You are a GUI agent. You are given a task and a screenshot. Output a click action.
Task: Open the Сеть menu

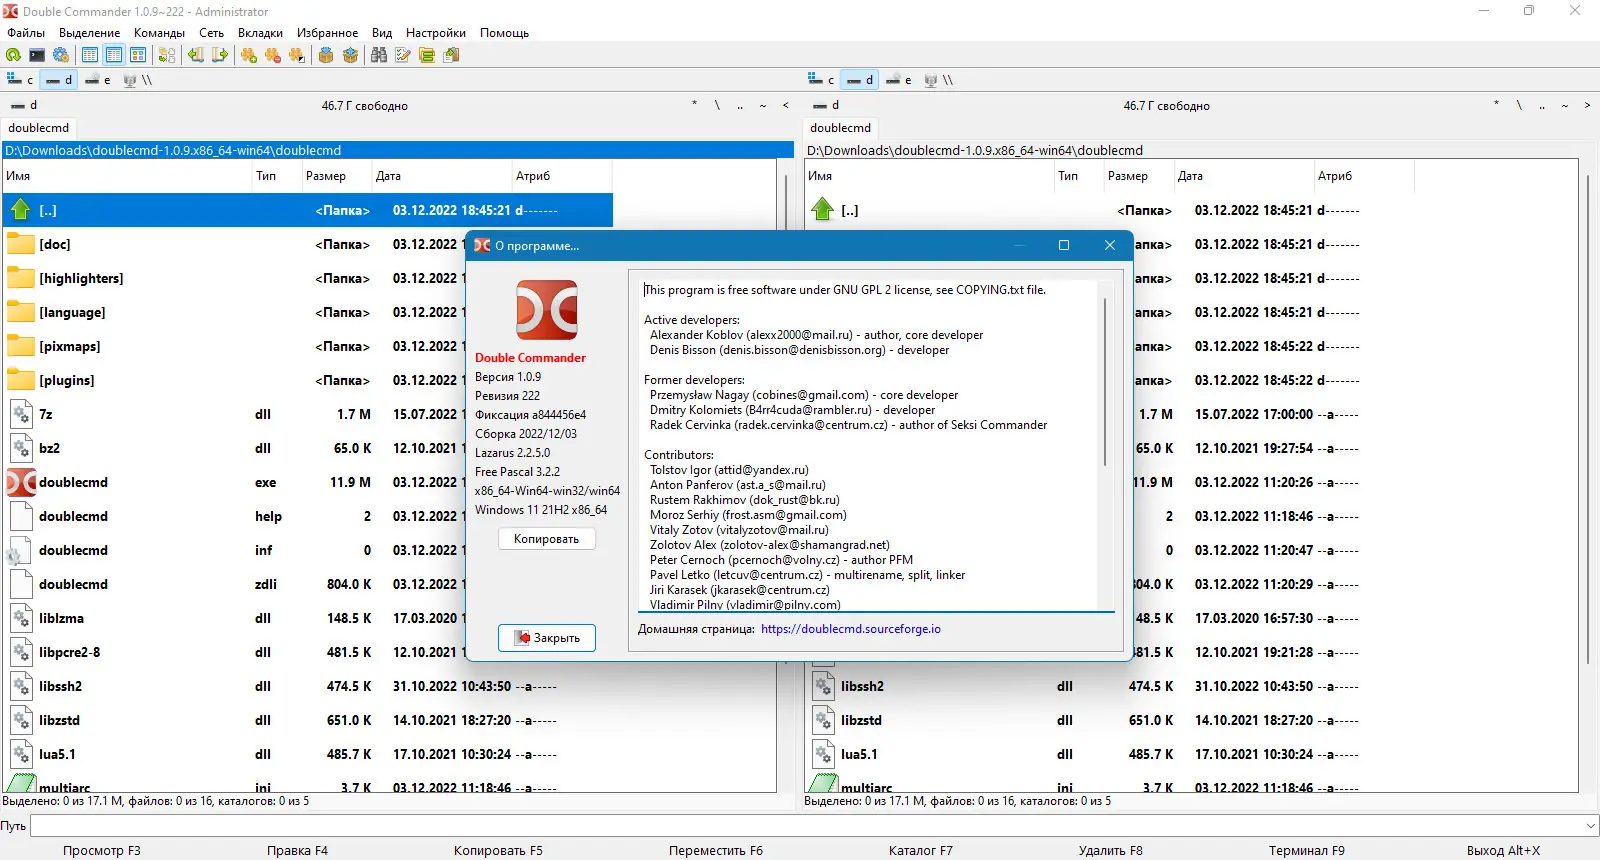point(211,33)
